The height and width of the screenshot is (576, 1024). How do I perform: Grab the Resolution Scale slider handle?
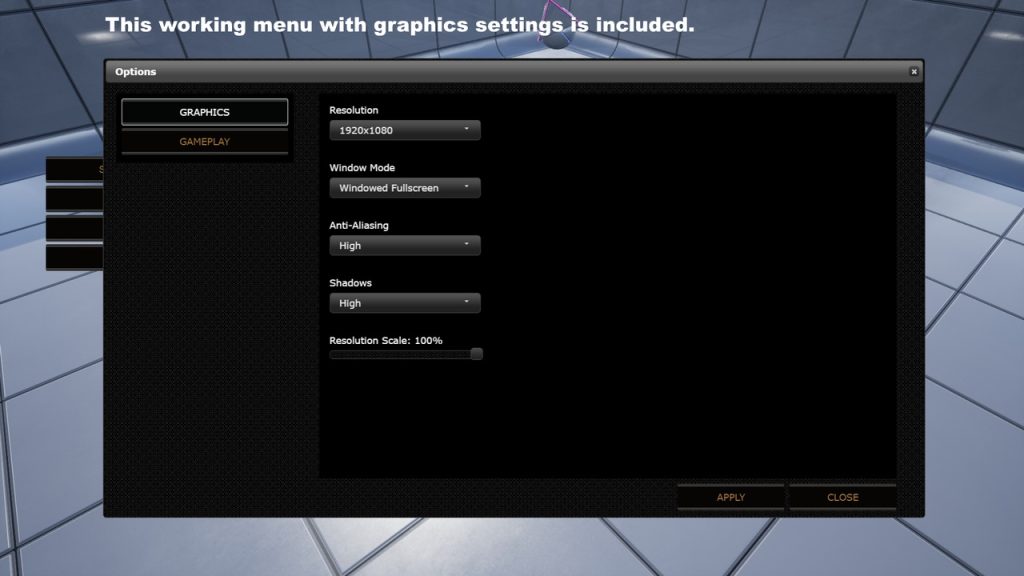476,354
